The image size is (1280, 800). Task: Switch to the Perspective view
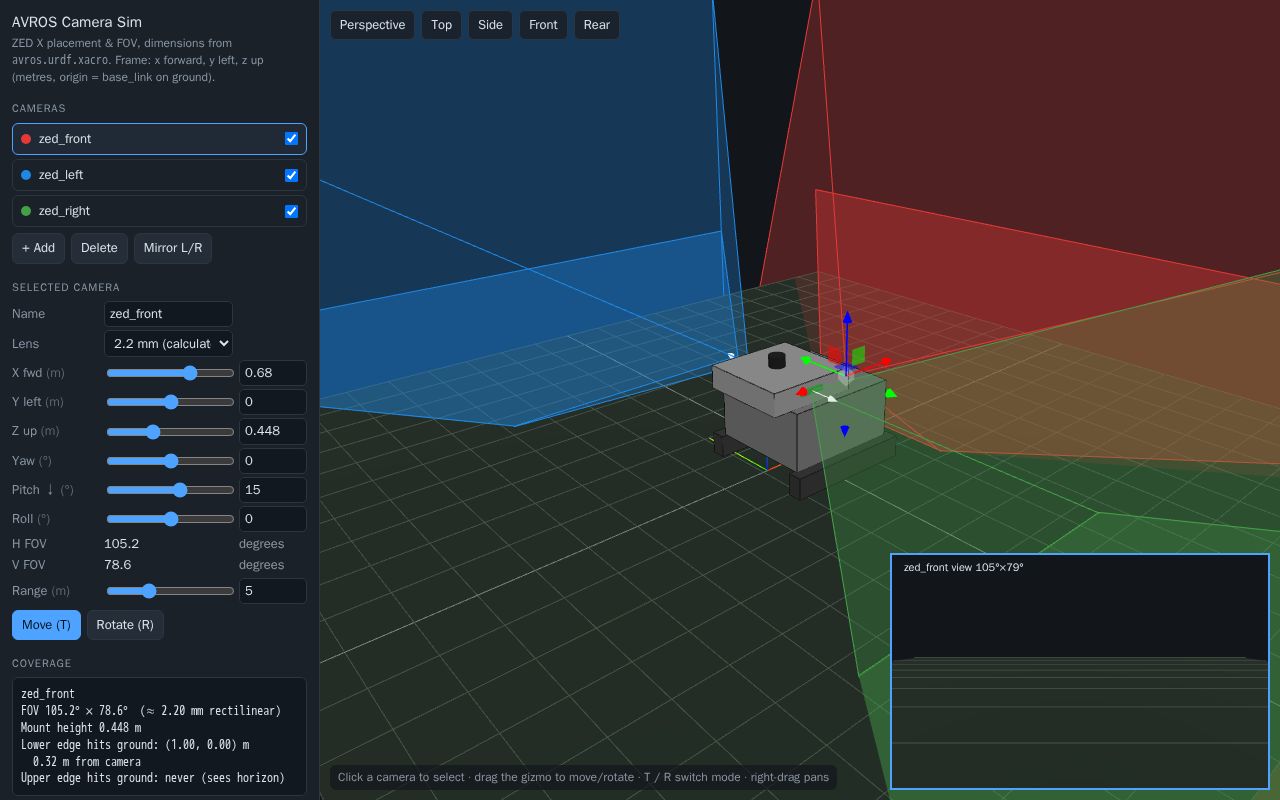(x=372, y=25)
